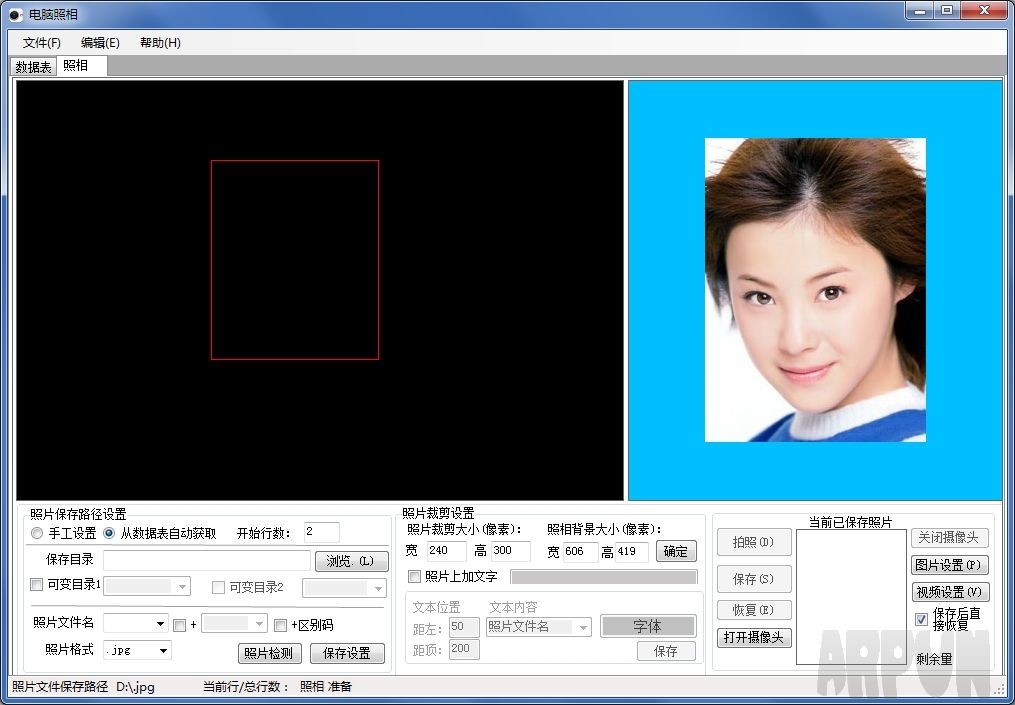Click the 保存(S) button

point(753,579)
